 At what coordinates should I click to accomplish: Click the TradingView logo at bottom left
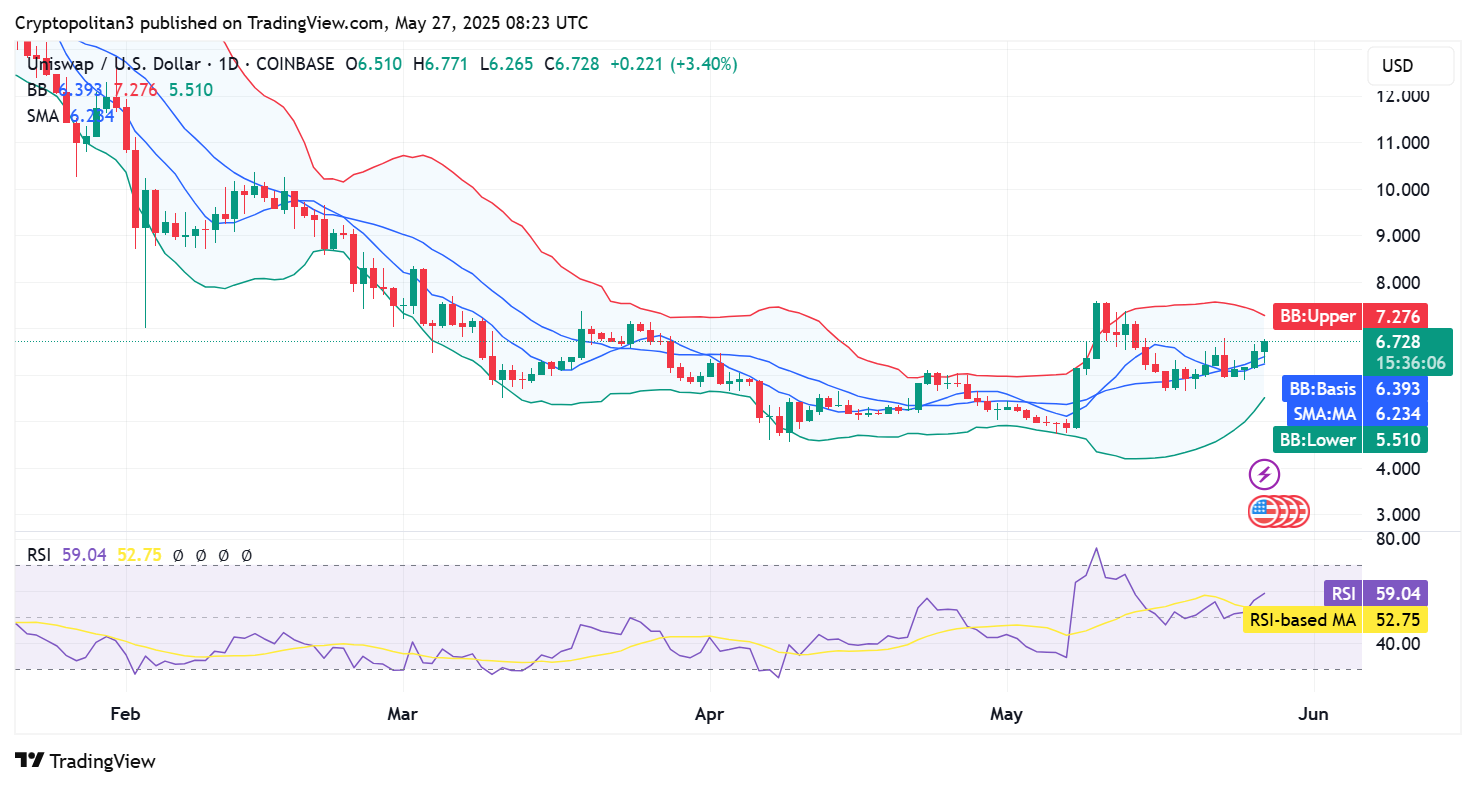click(86, 761)
